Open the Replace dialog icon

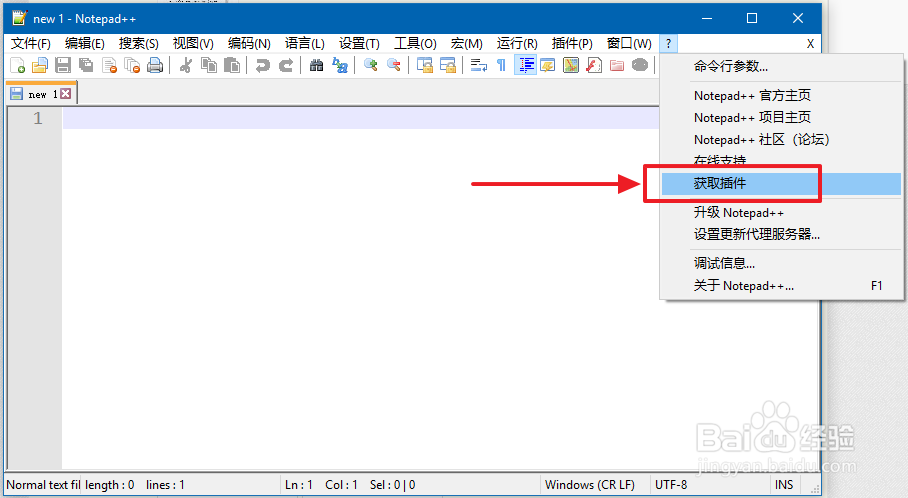340,65
